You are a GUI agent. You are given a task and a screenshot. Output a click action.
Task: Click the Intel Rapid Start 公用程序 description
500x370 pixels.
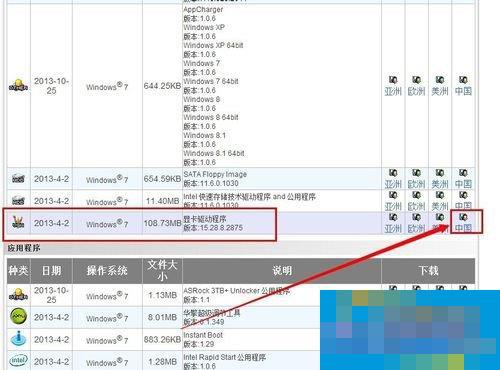coord(224,357)
